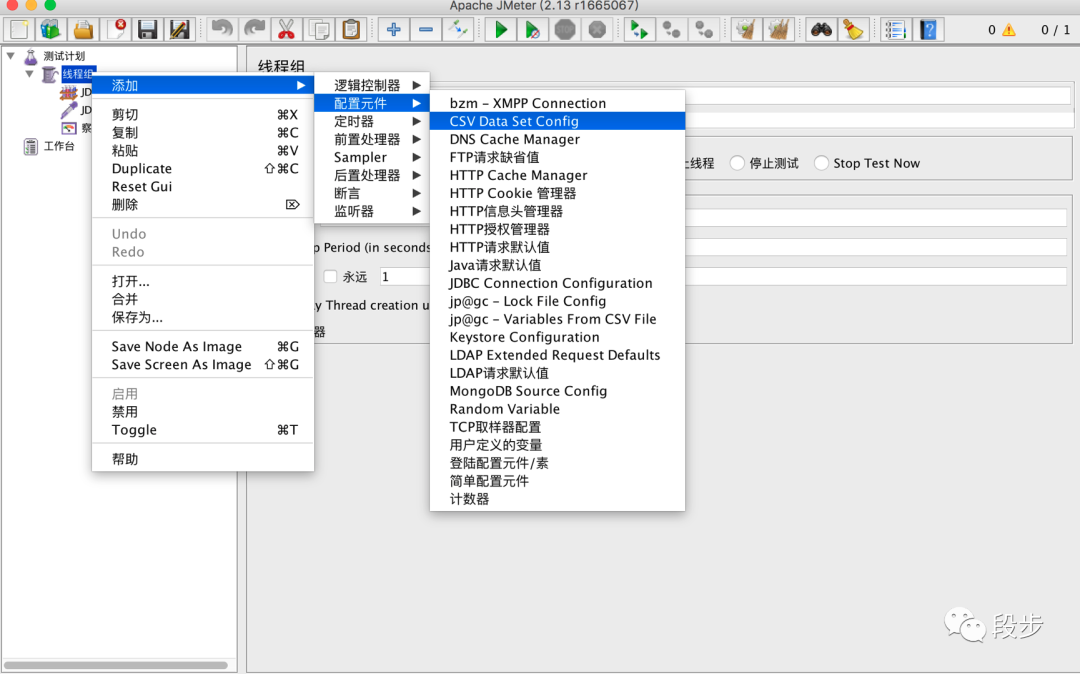Image resolution: width=1080 pixels, height=674 pixels.
Task: Click Save Node As Image entry
Action: click(x=203, y=346)
